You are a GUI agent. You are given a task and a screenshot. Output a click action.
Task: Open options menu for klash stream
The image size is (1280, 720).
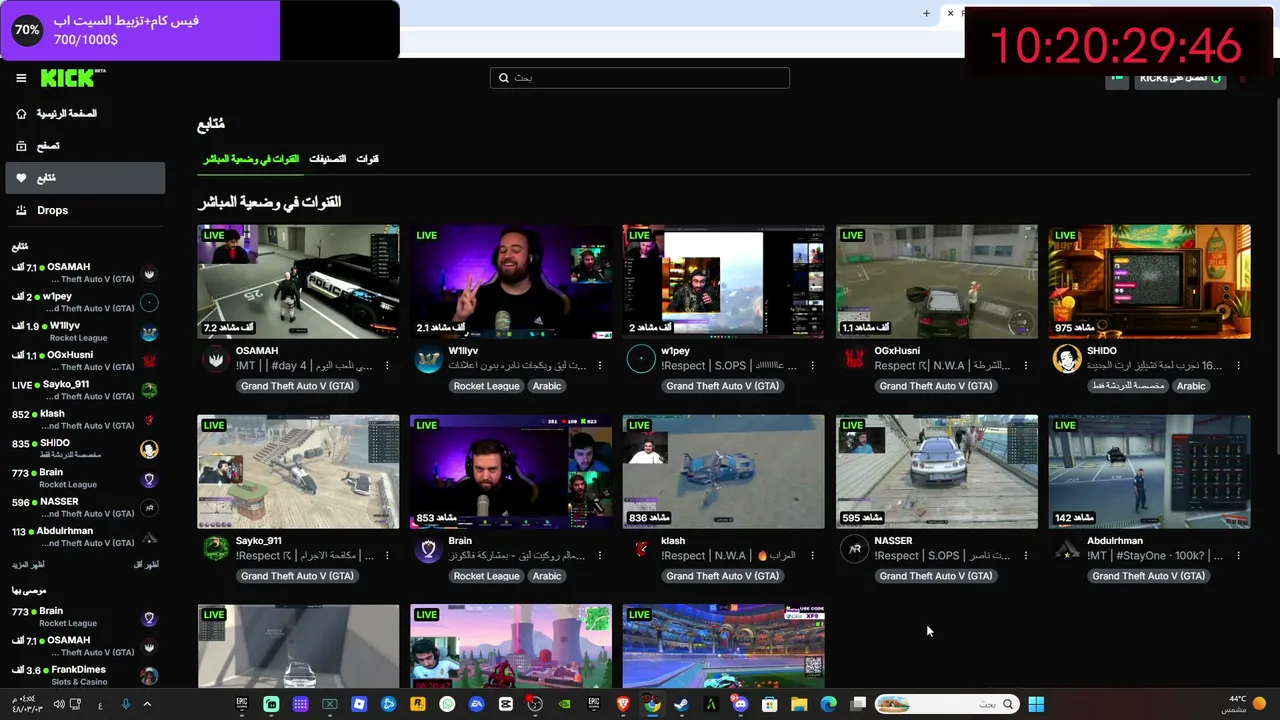coord(813,556)
